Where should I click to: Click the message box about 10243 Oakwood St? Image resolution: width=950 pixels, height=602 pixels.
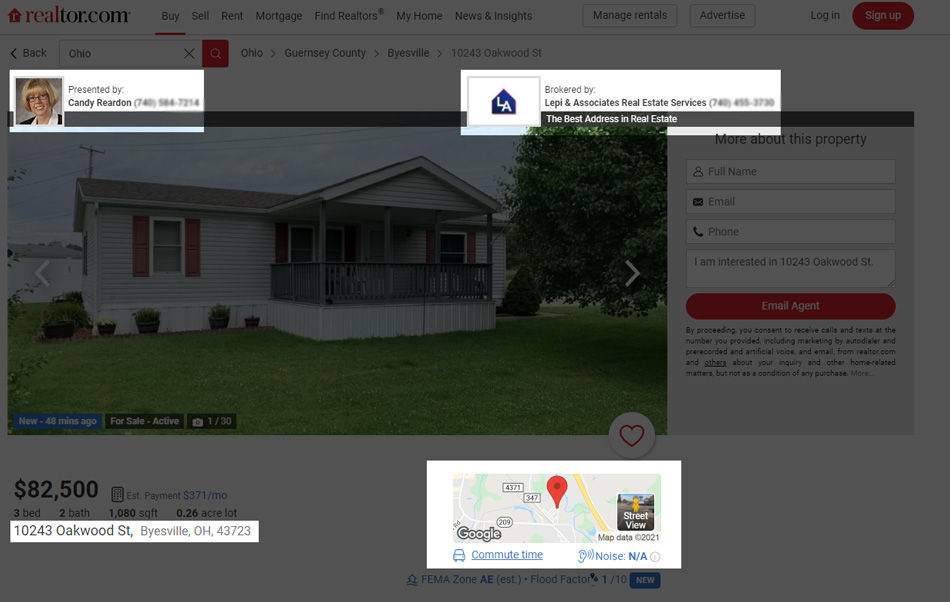click(791, 268)
